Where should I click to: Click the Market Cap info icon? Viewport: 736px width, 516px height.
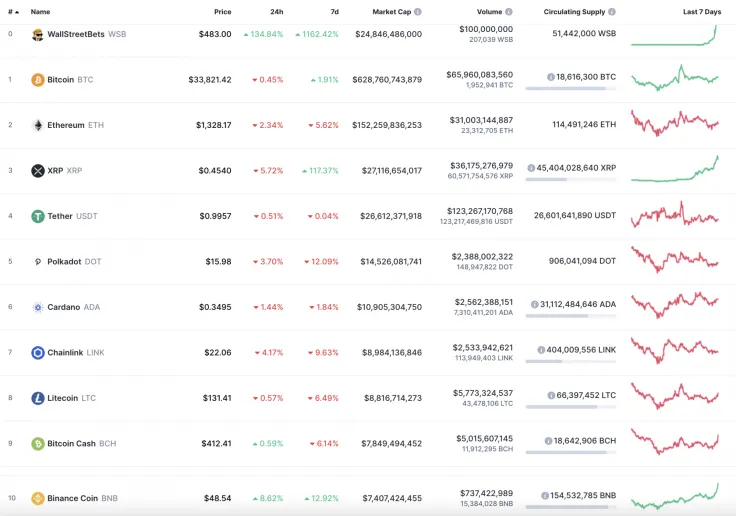(418, 12)
